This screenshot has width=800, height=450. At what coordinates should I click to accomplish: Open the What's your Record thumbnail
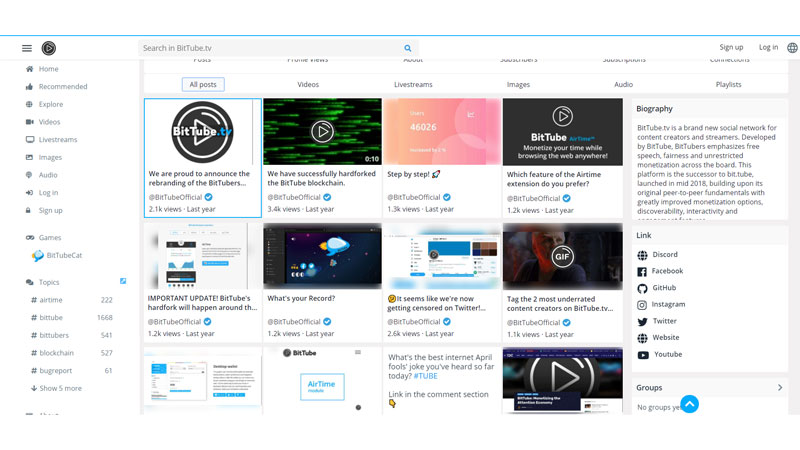coord(322,256)
